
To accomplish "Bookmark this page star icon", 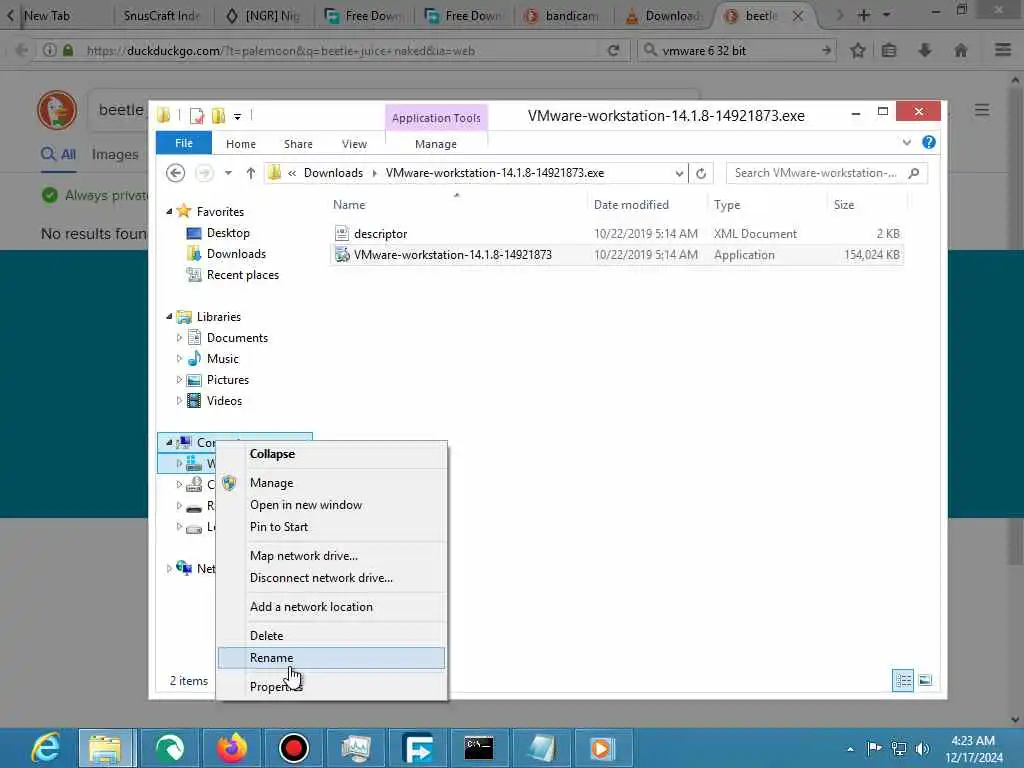I will click(857, 50).
